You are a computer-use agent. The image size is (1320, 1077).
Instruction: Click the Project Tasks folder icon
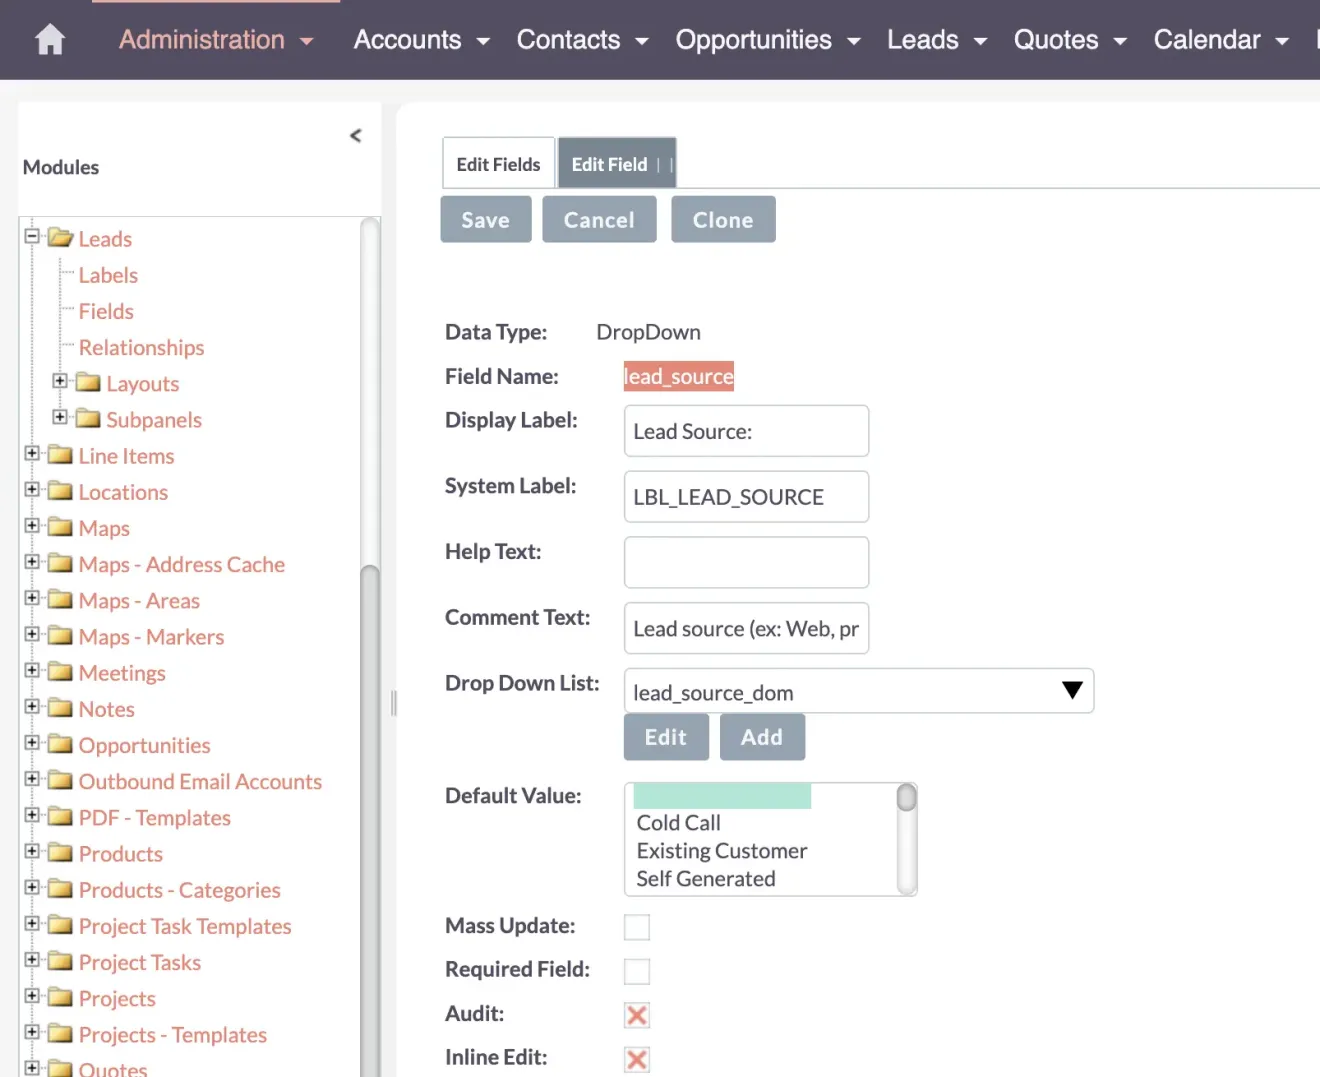click(x=60, y=962)
